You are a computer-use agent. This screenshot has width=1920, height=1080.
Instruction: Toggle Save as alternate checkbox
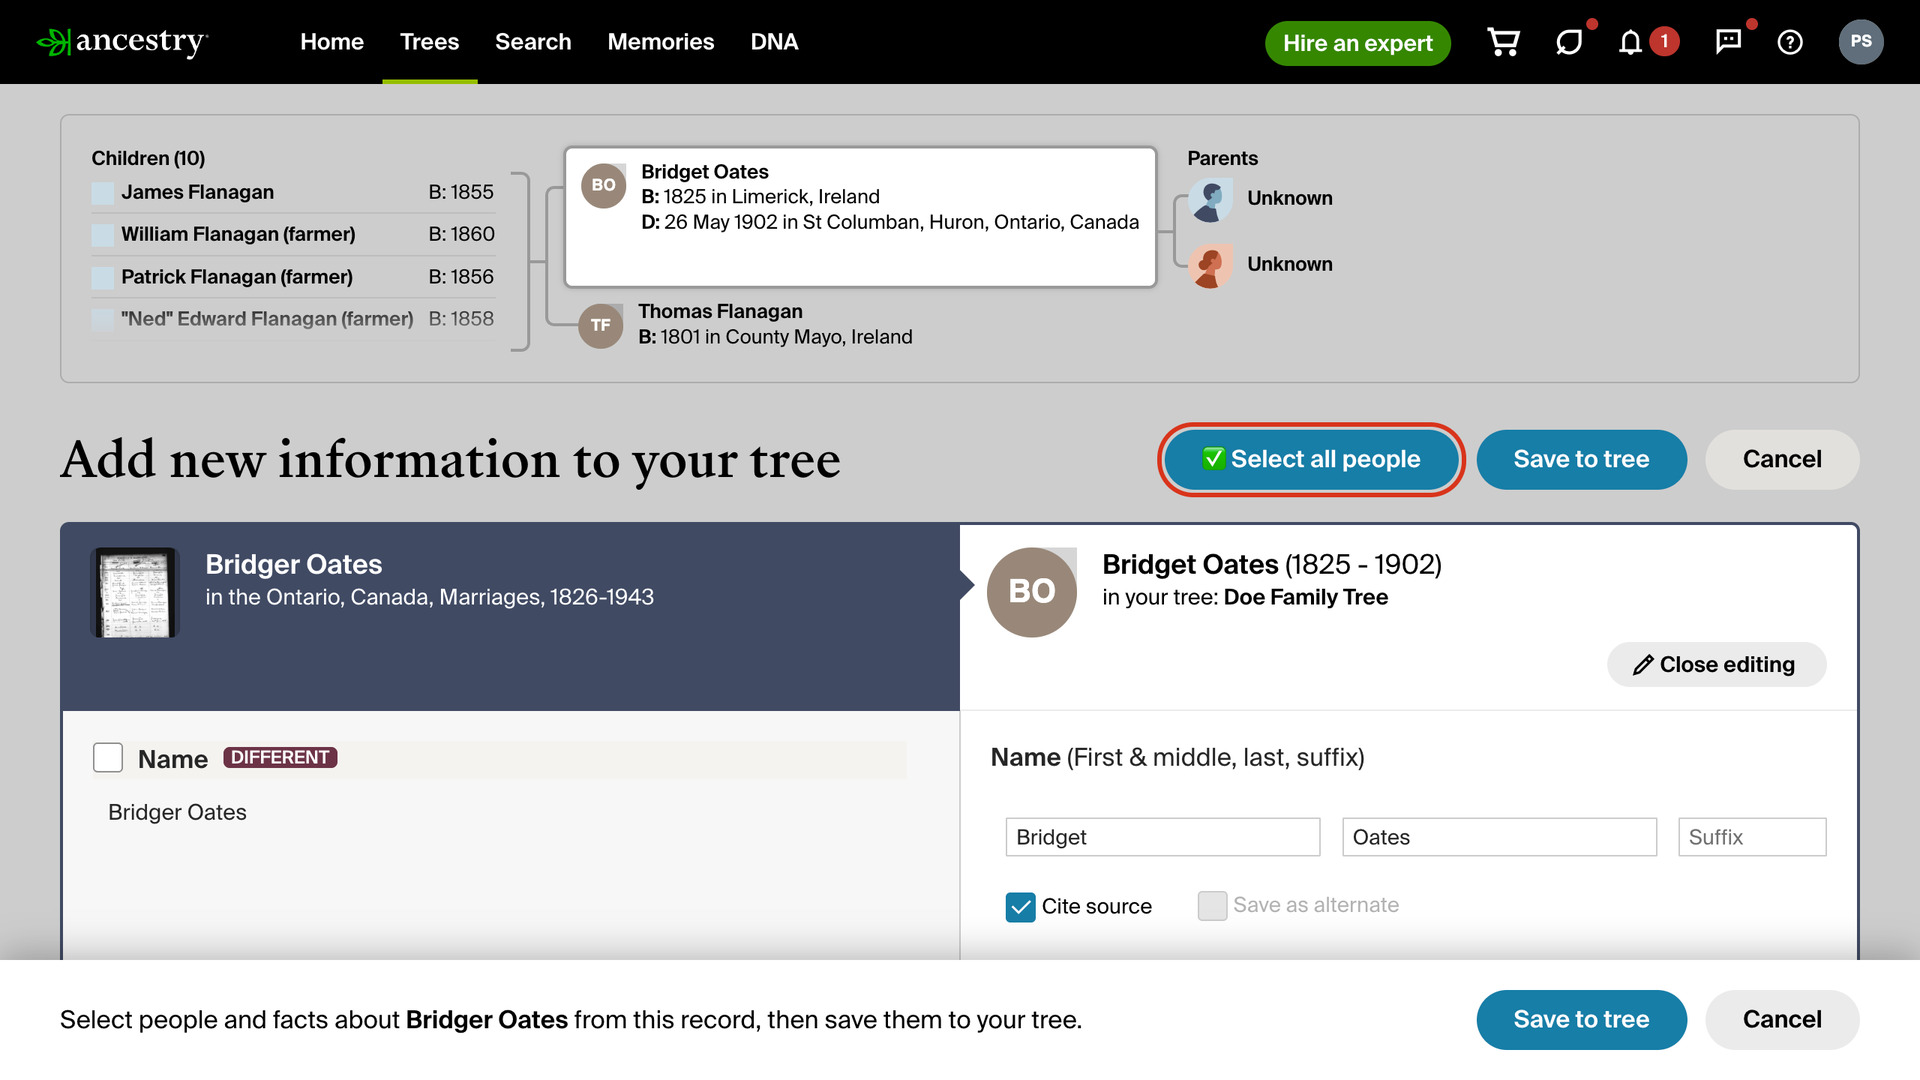click(x=1212, y=906)
